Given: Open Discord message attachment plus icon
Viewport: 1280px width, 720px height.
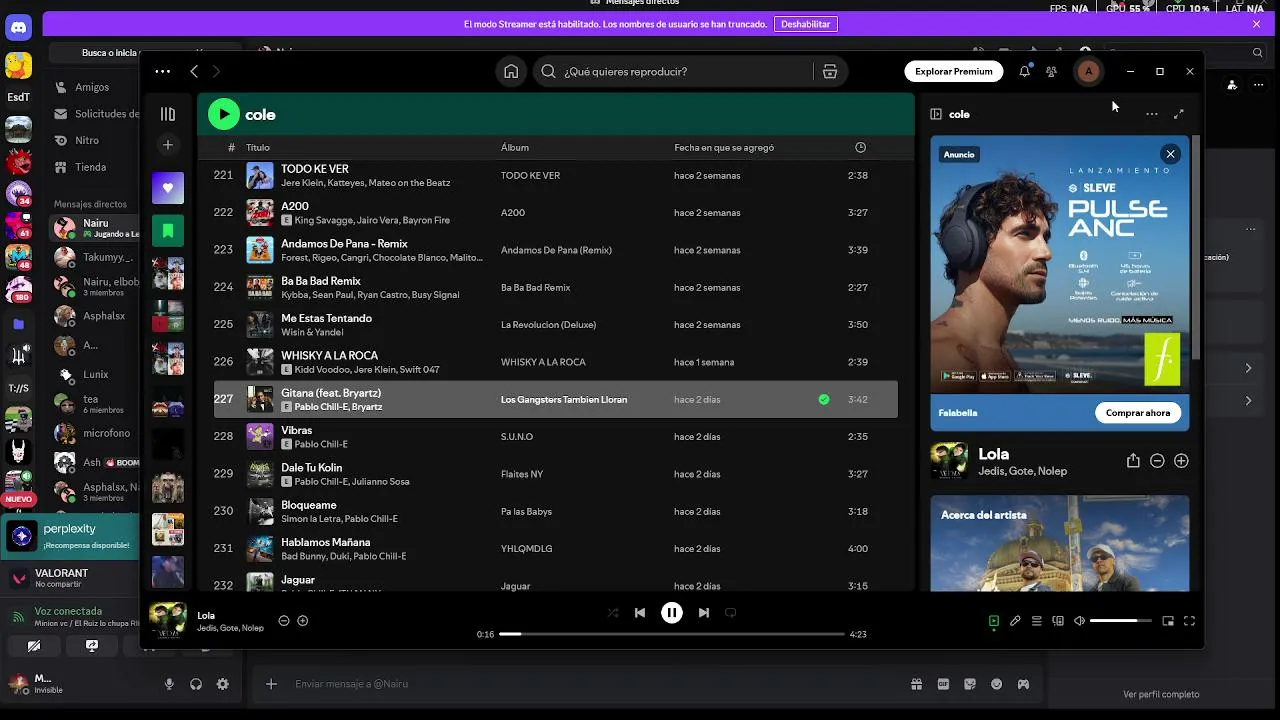Looking at the screenshot, I should [x=271, y=684].
